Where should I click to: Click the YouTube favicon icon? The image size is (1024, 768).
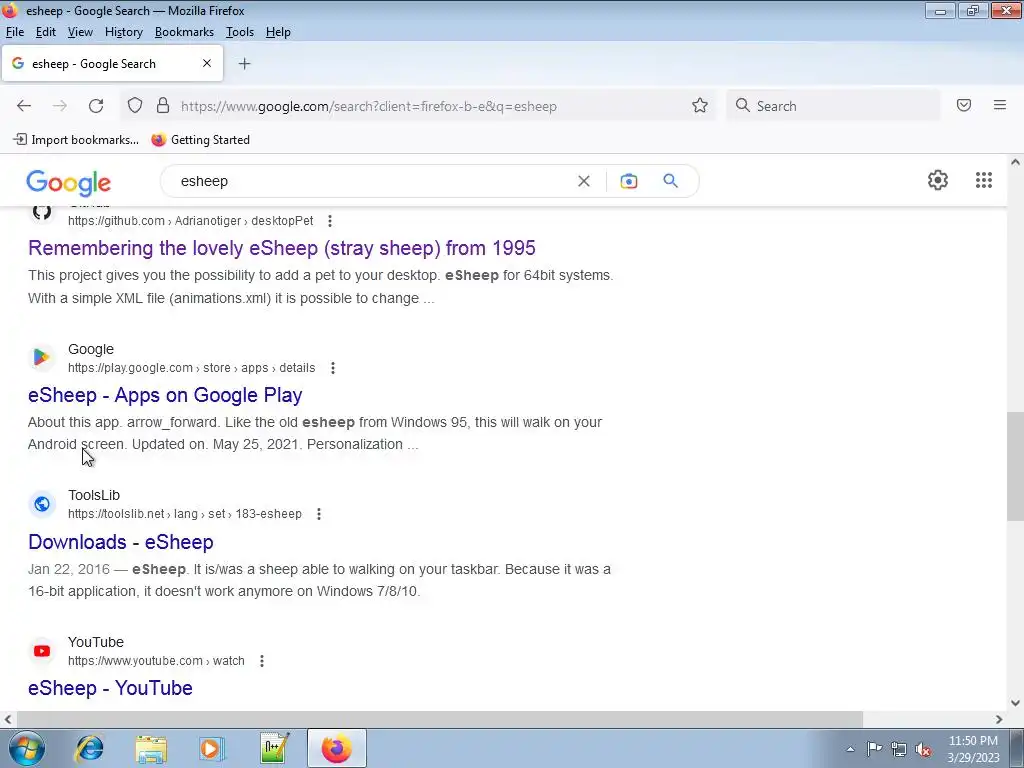click(x=42, y=650)
